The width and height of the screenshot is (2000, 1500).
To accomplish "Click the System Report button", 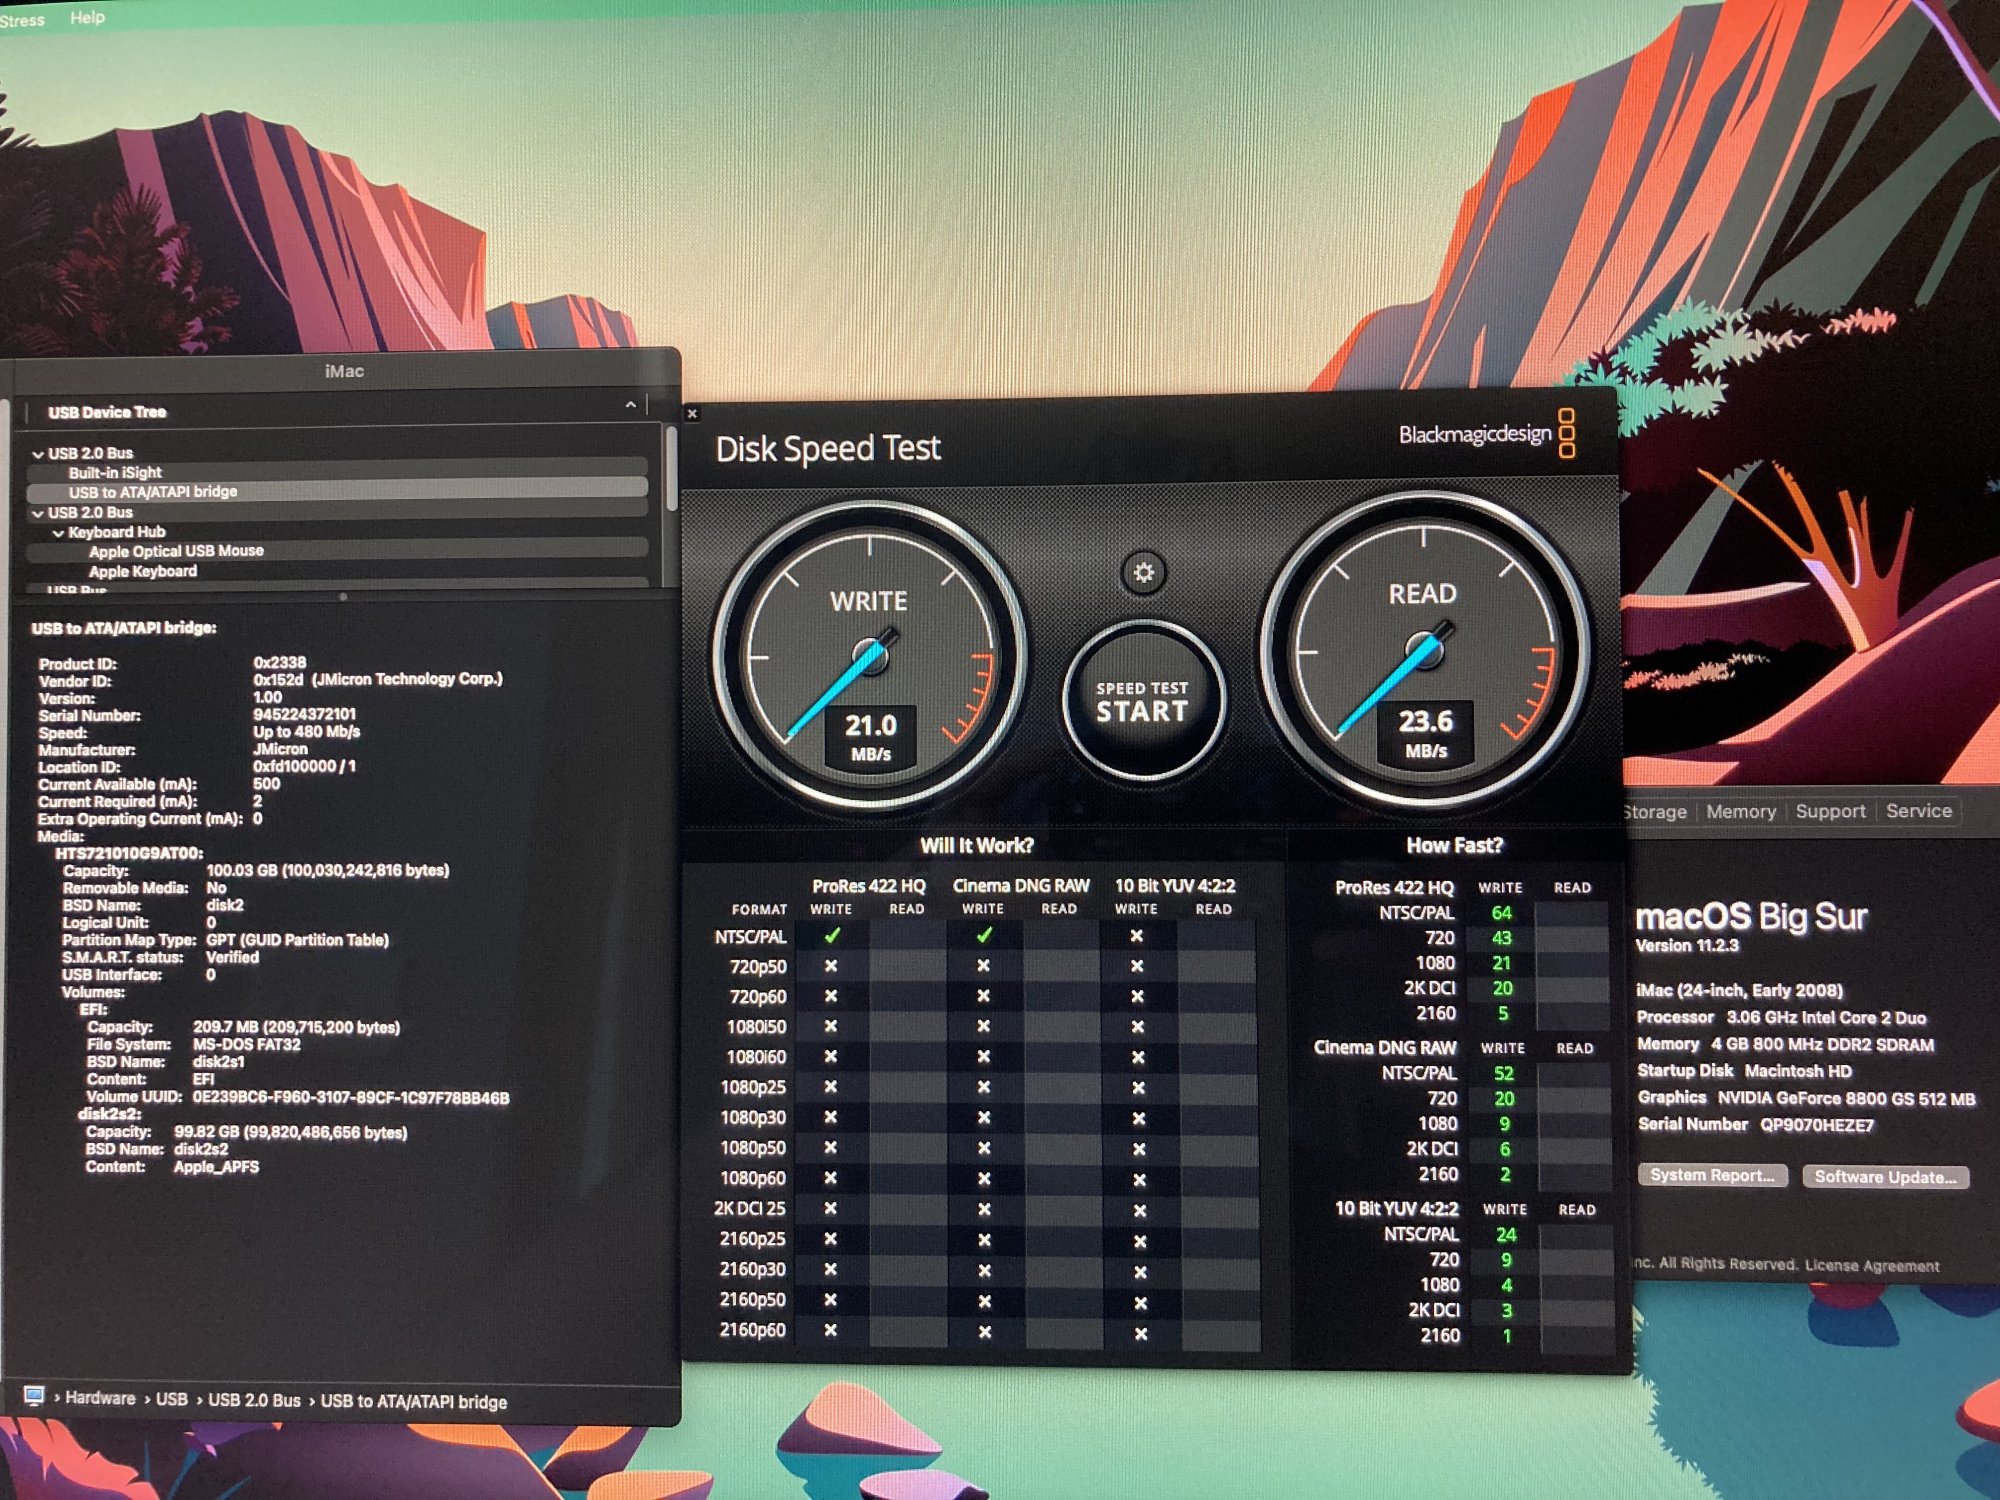I will [1711, 1175].
